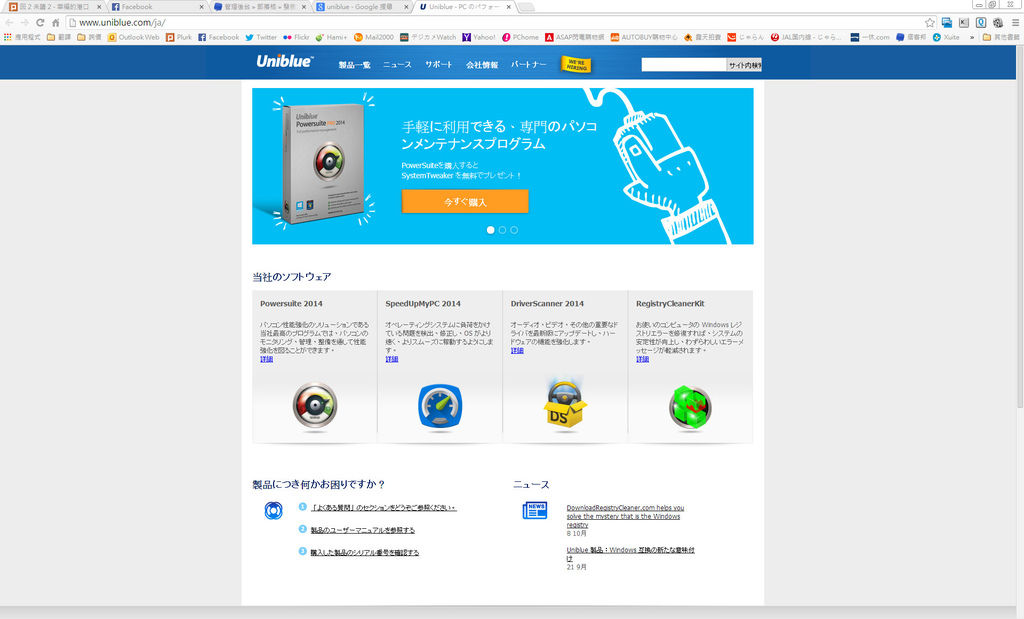Open the サポート menu item
Viewport: 1024px width, 619px height.
pos(438,65)
